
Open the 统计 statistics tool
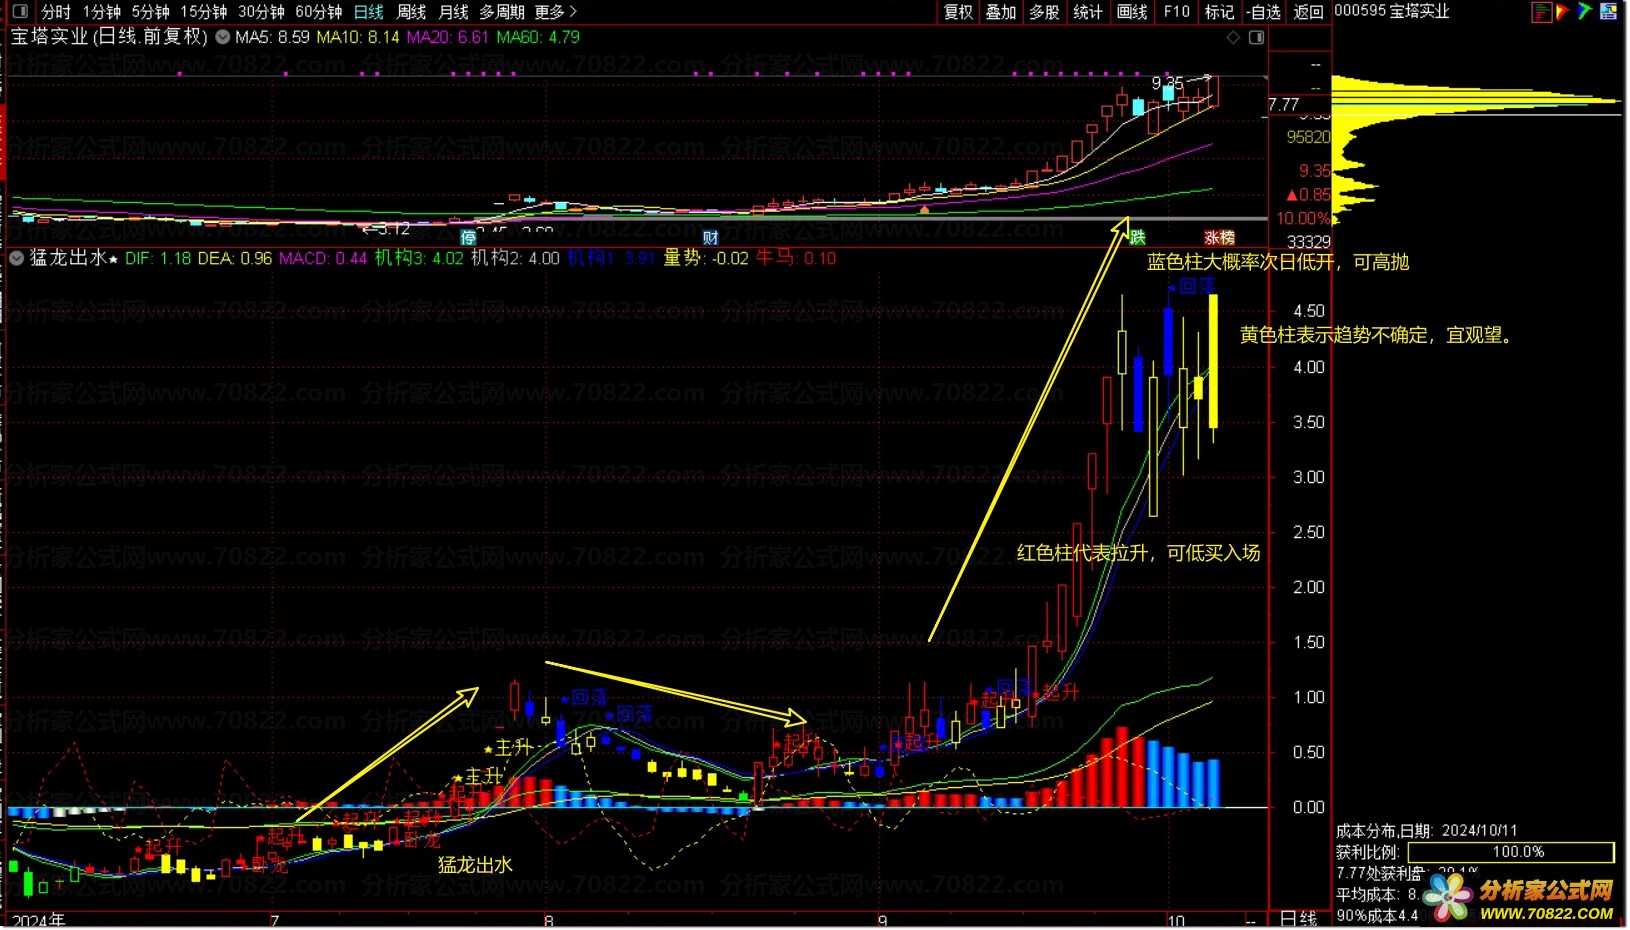pyautogui.click(x=1088, y=12)
